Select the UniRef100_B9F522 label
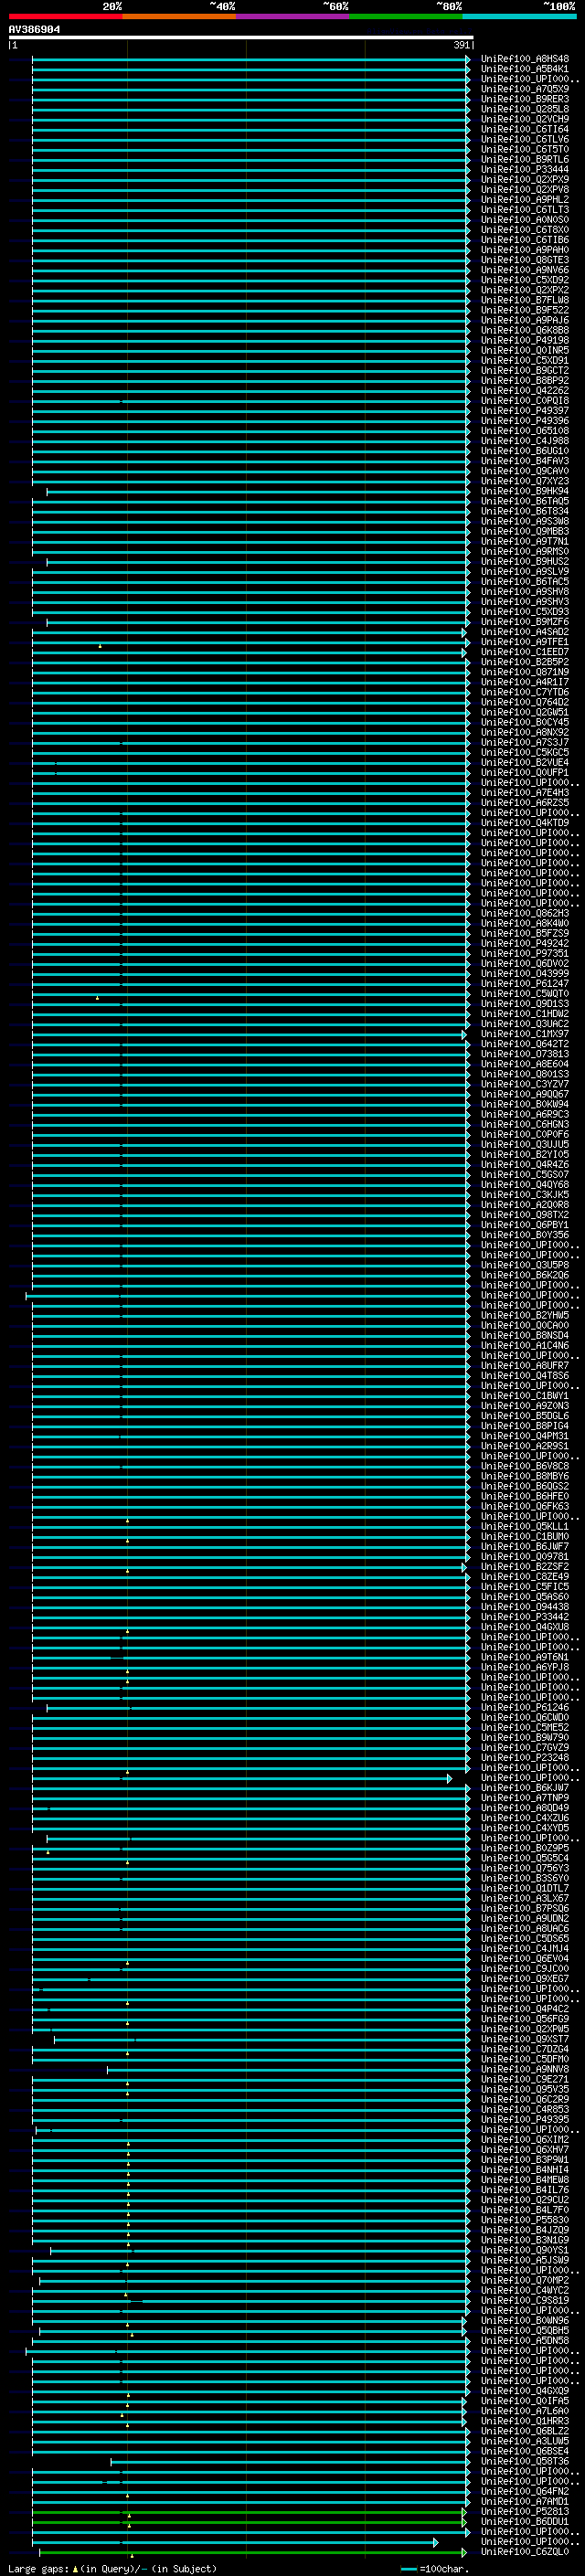 pyautogui.click(x=525, y=310)
